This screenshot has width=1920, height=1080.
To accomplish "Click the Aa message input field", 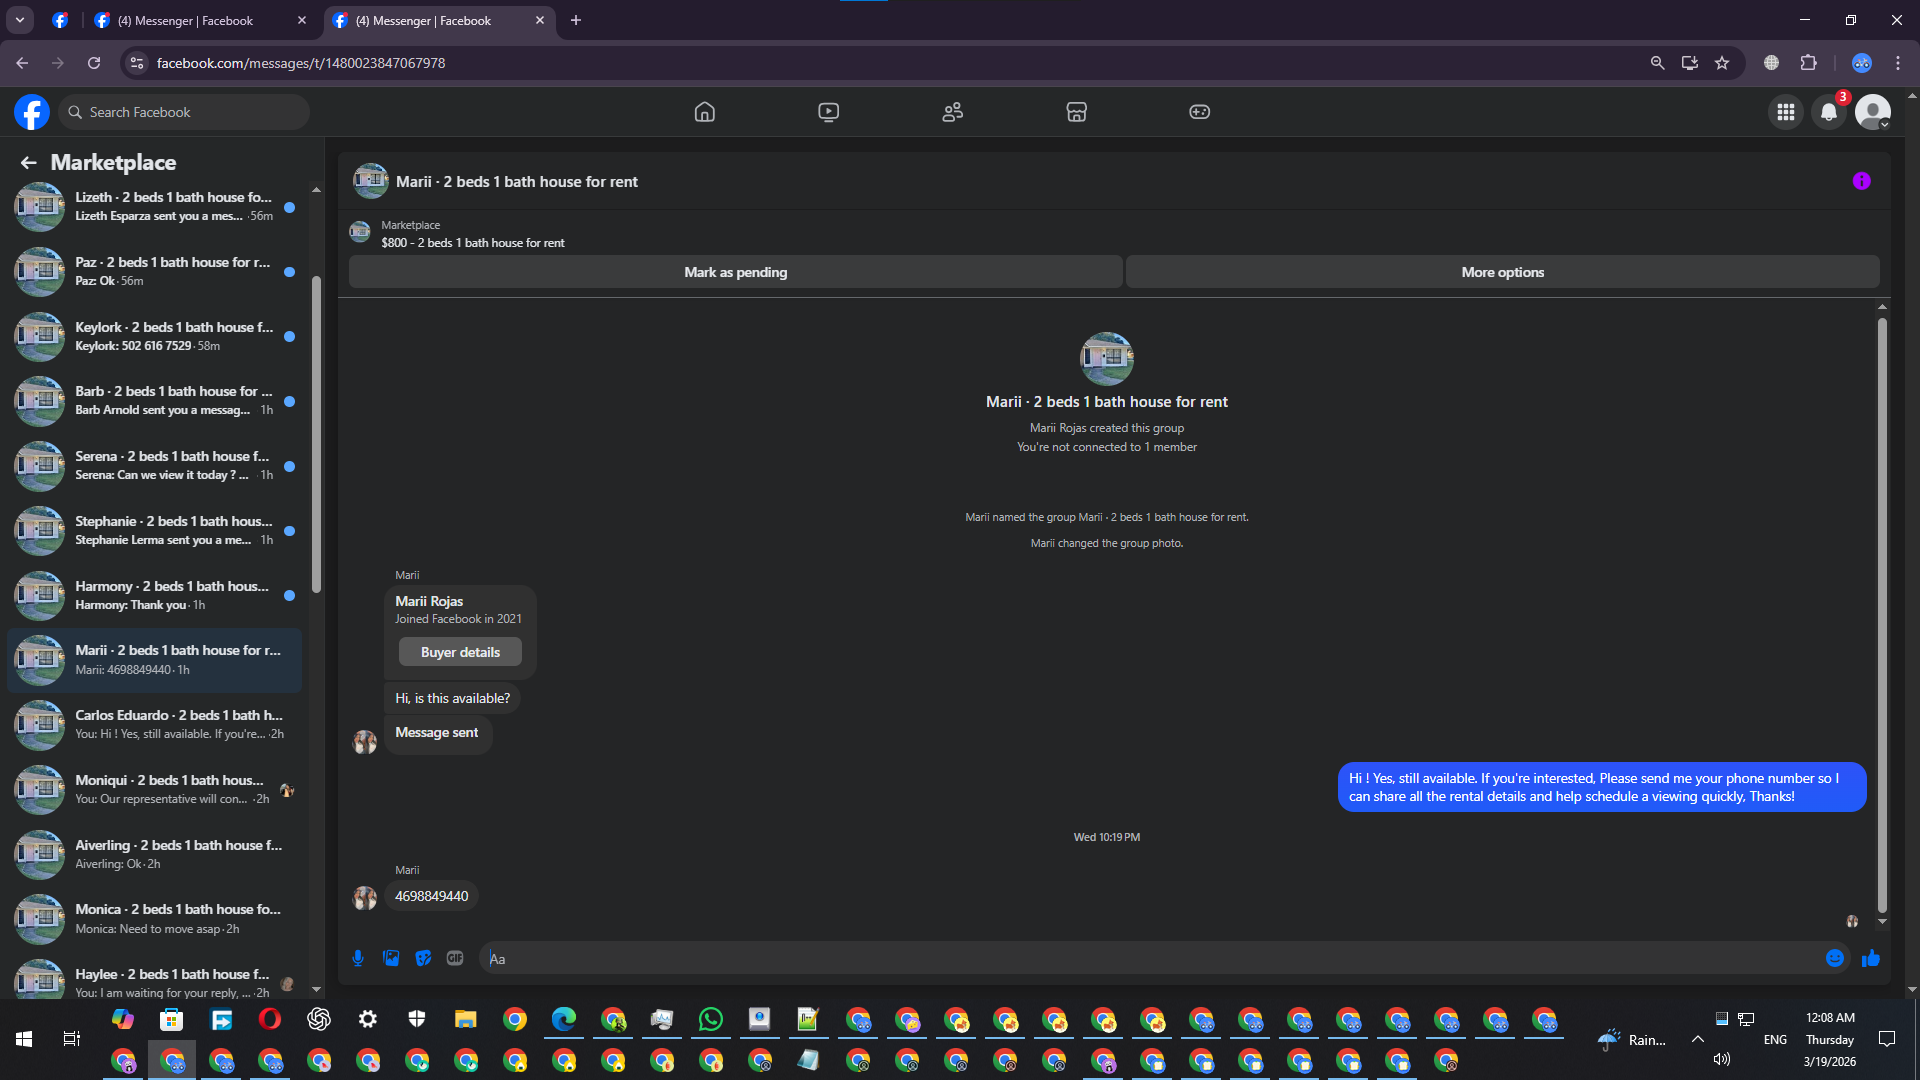I will 1150,958.
